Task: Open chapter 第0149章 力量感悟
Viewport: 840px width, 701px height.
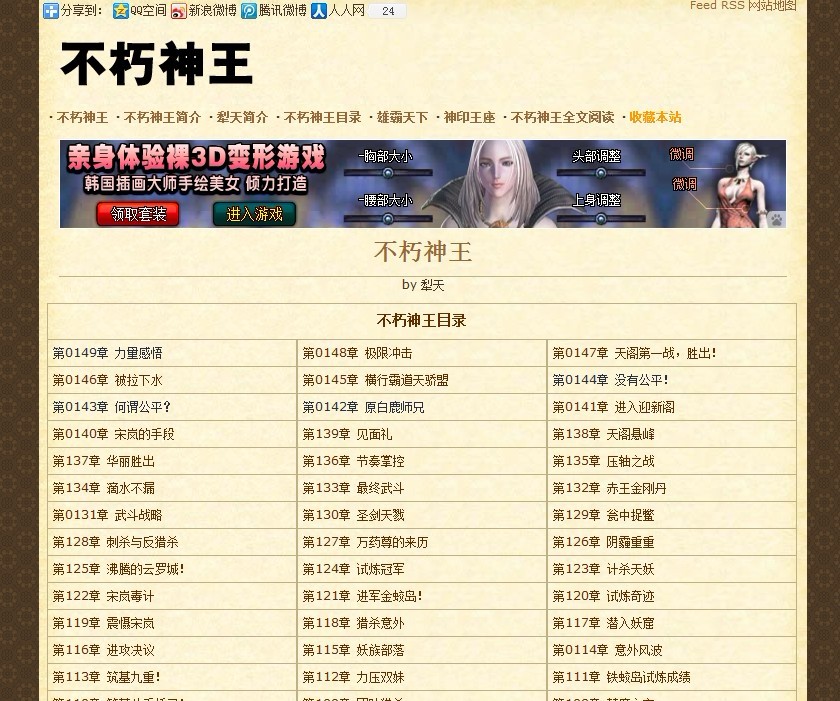Action: pos(106,352)
